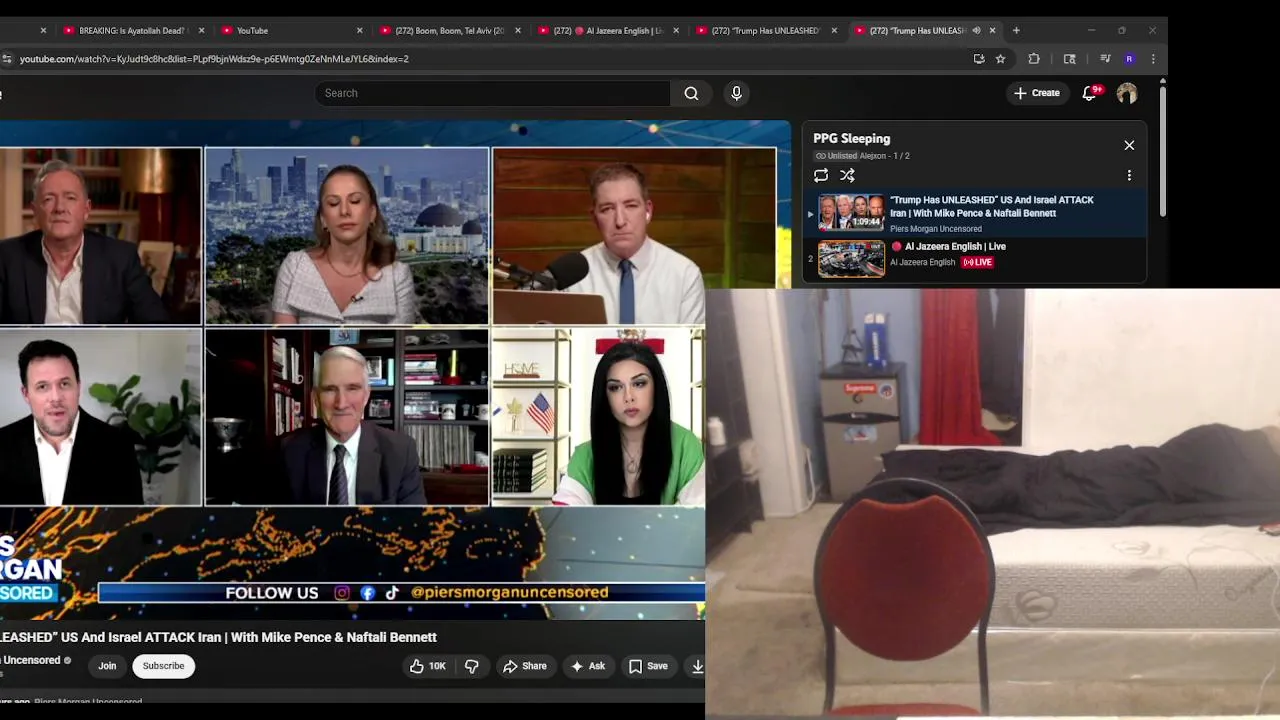Open the Chrome extensions puzzle icon
This screenshot has height=720, width=1280.
[1034, 59]
